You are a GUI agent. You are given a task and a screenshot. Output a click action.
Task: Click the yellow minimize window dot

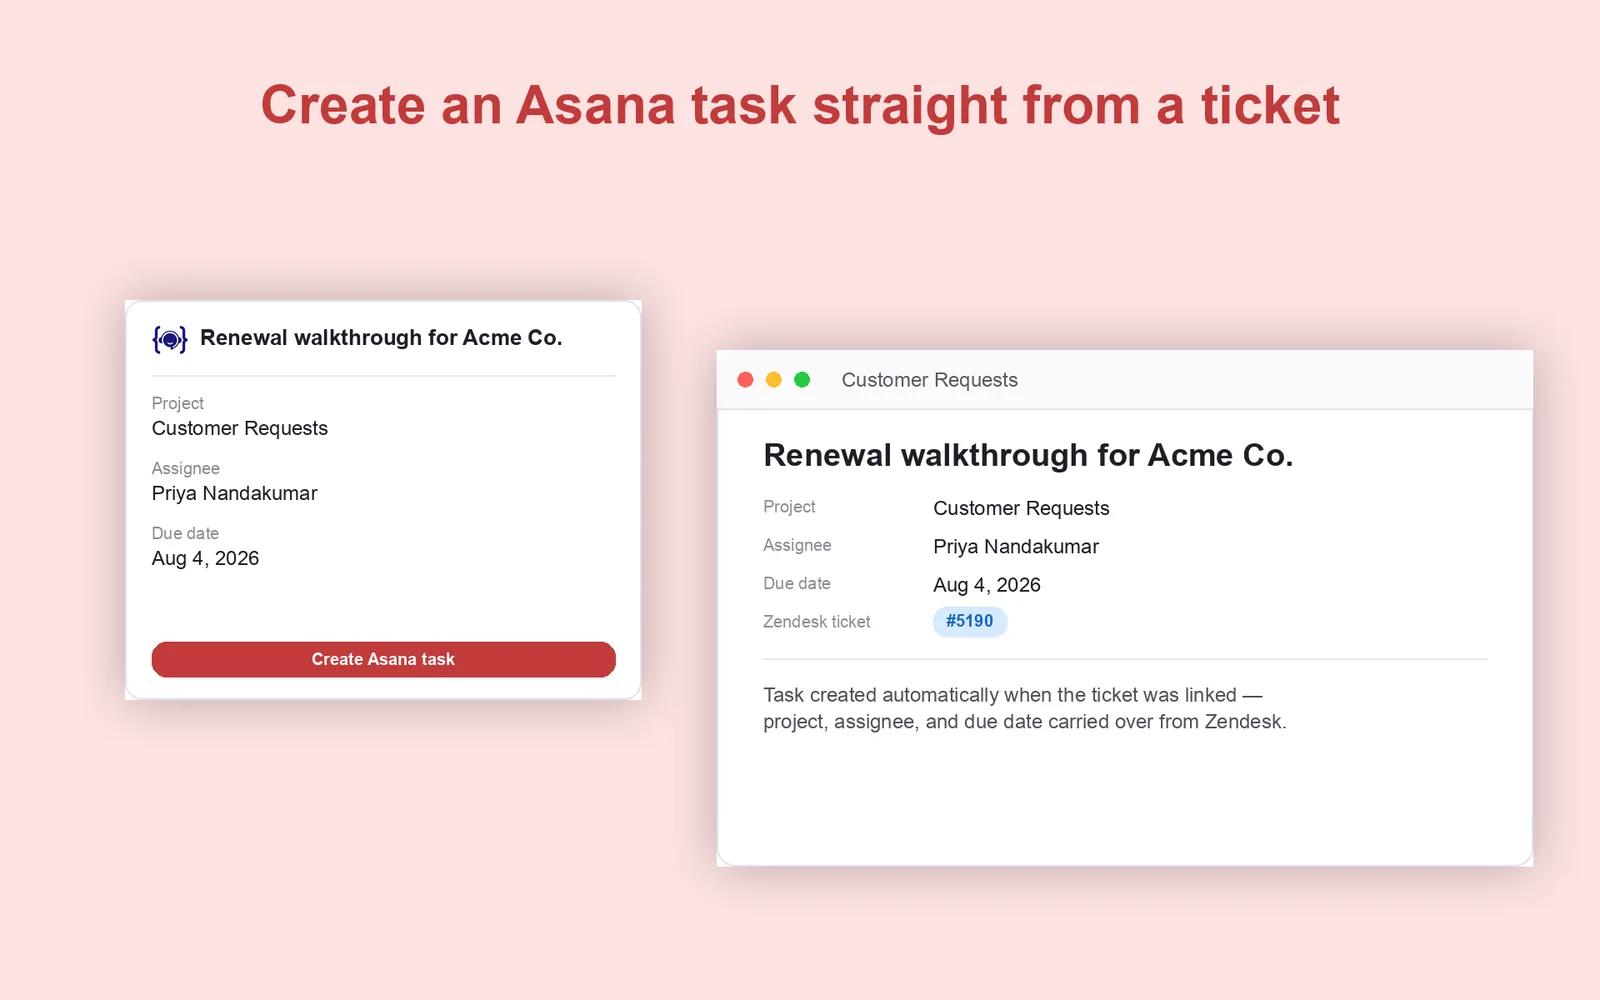pos(773,380)
